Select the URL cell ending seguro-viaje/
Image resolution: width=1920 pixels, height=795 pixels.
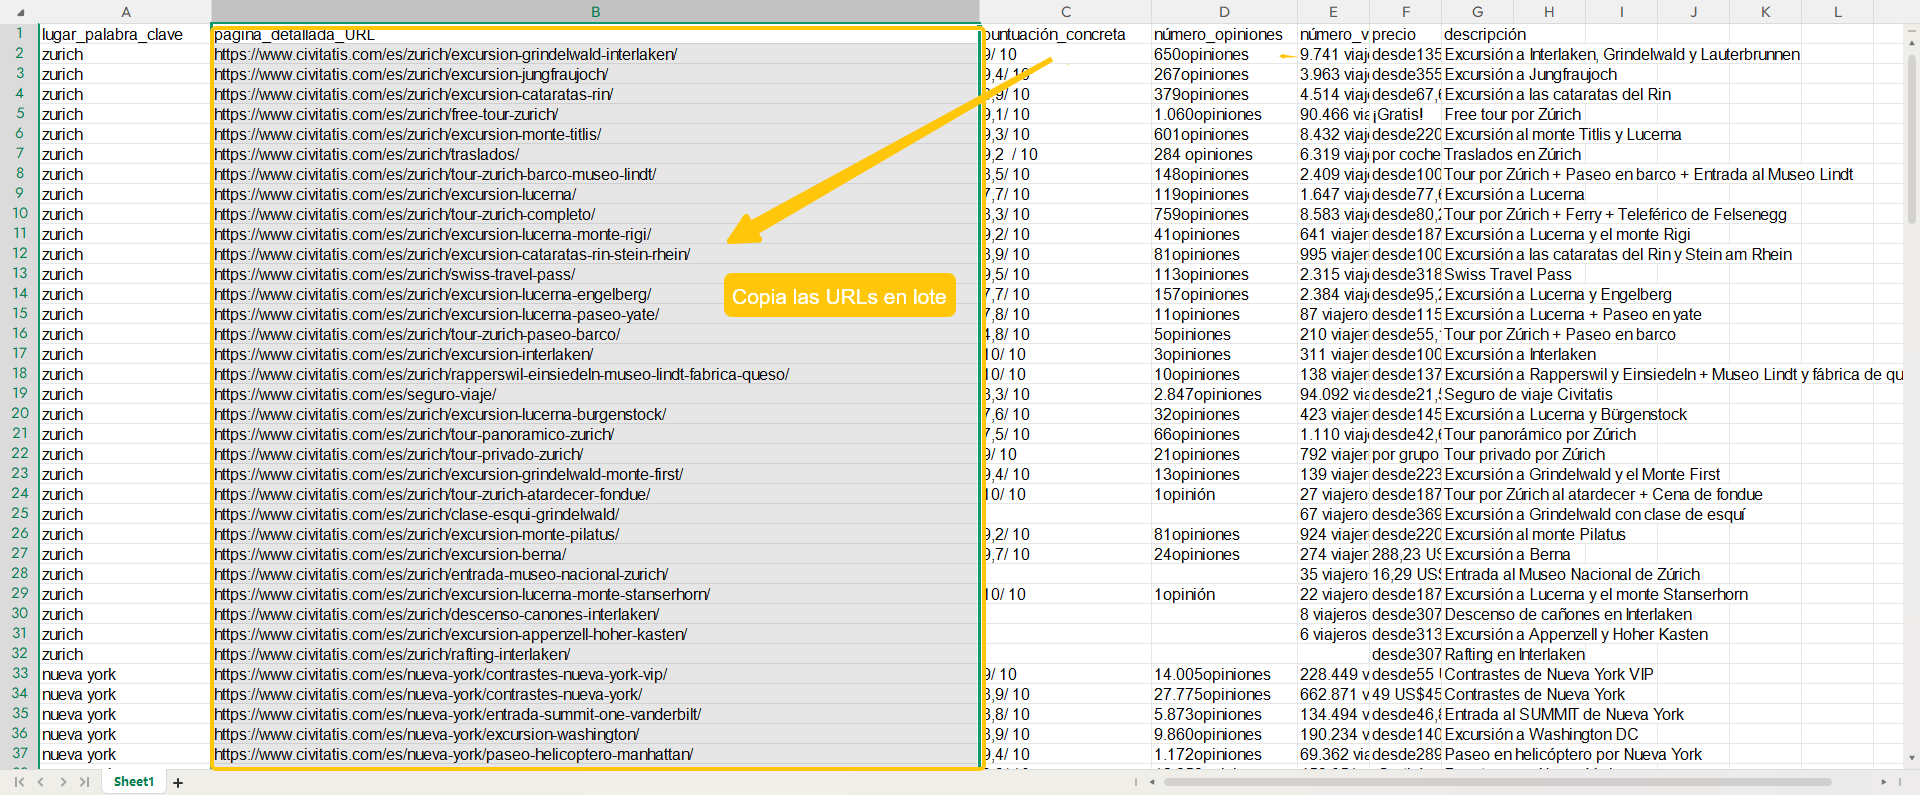(596, 394)
